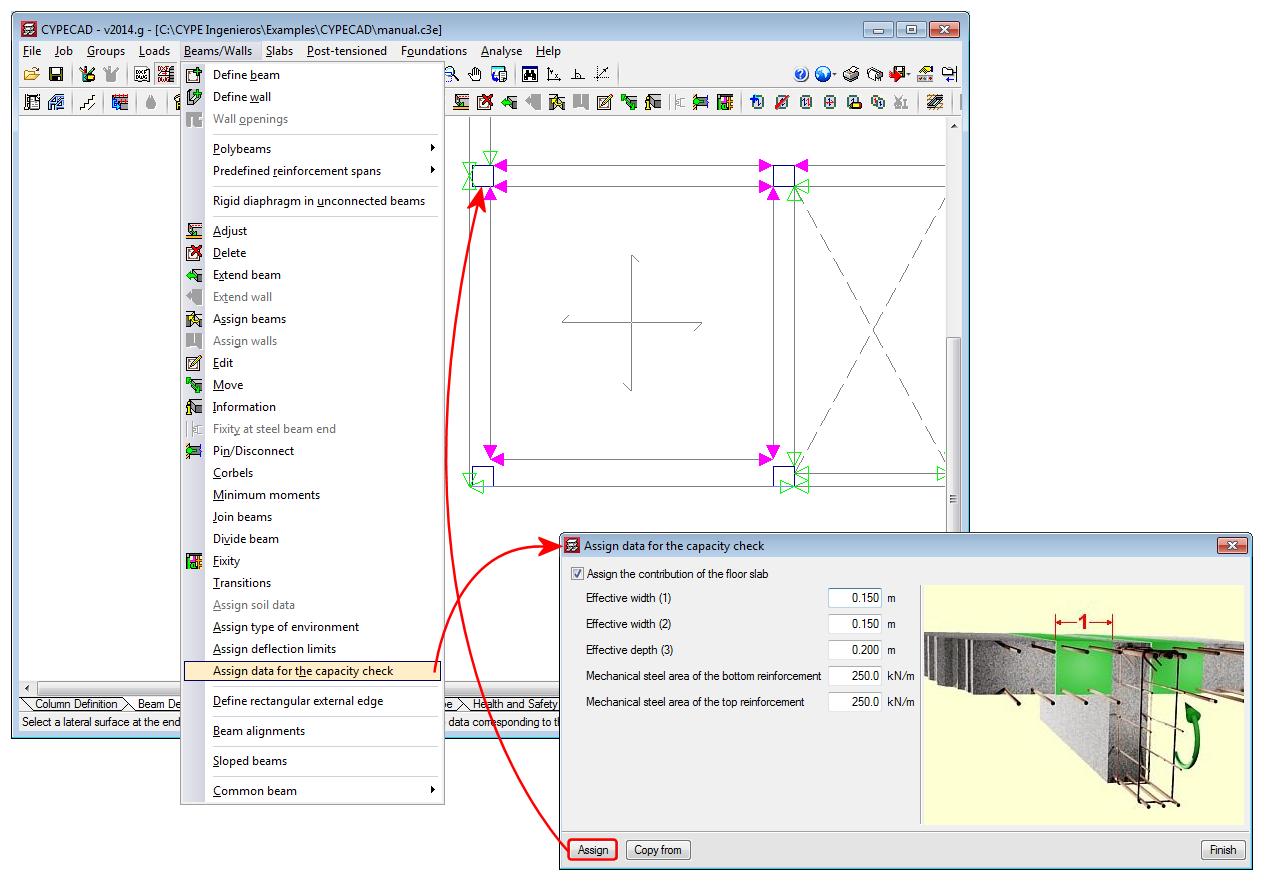Click the colored columns icon near Save
The image size is (1271, 895).
pos(87,74)
